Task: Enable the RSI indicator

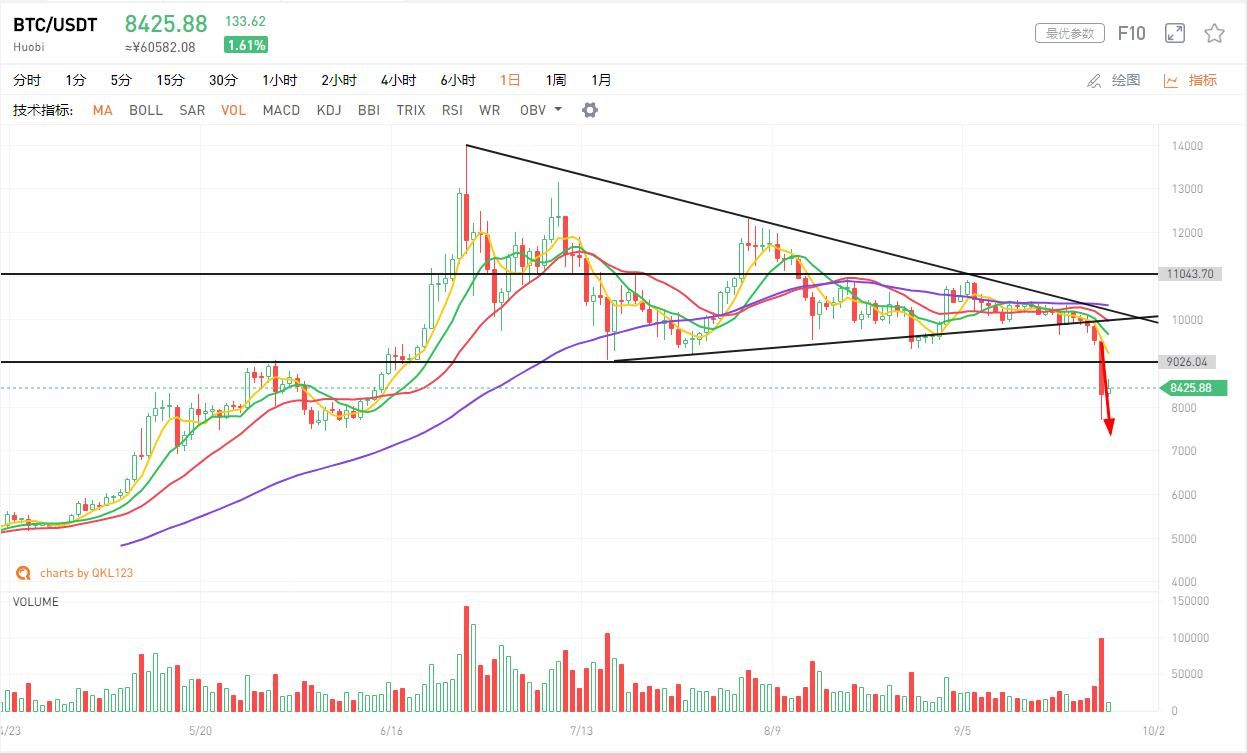Action: coord(452,110)
